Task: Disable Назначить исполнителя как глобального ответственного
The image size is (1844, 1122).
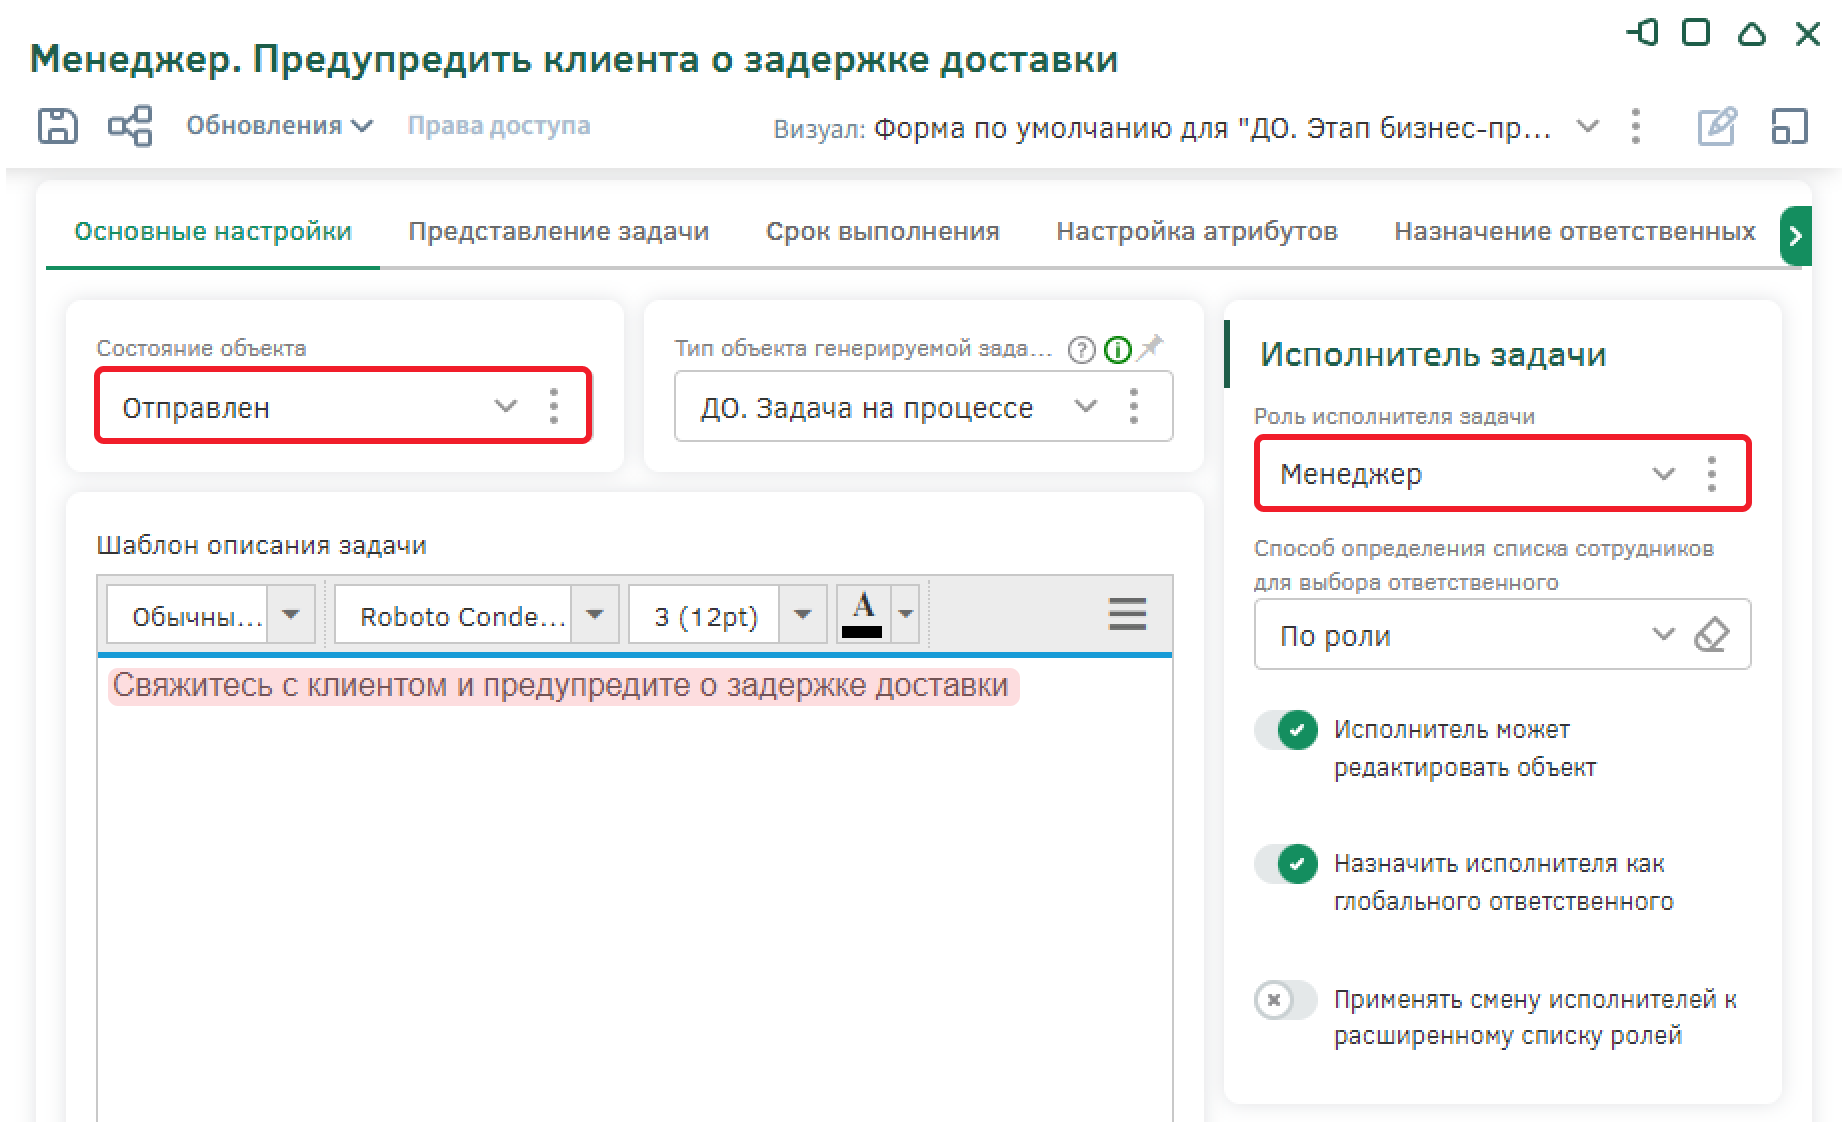Action: click(x=1286, y=864)
